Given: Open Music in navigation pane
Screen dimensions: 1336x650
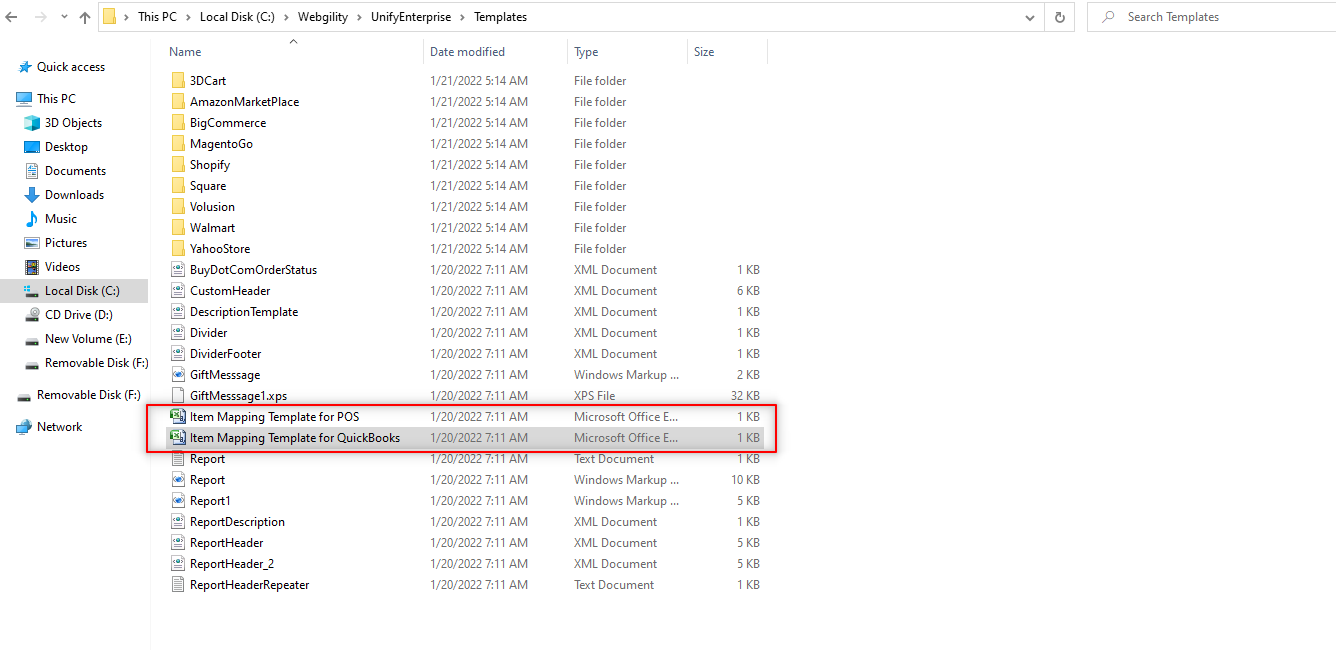Looking at the screenshot, I should [x=60, y=219].
